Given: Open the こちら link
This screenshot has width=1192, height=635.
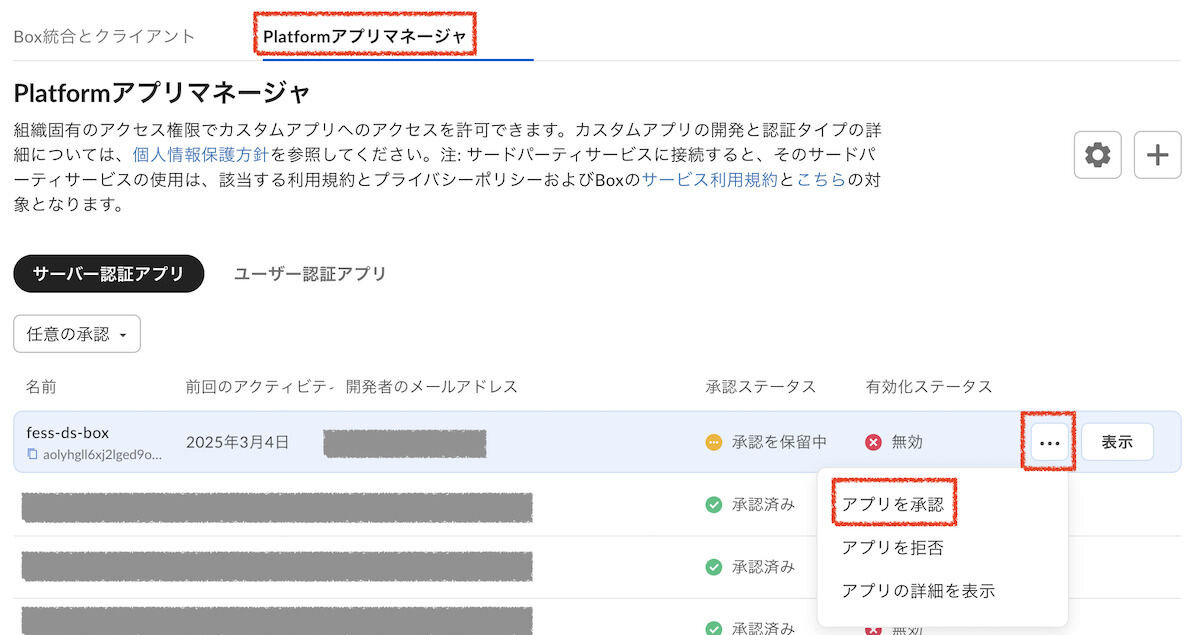Looking at the screenshot, I should pos(821,179).
